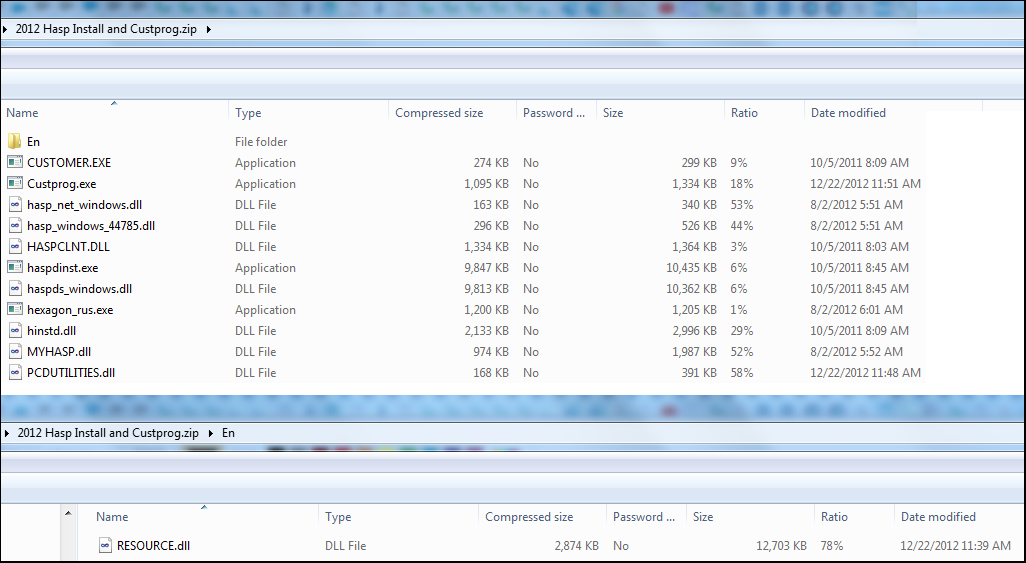Select the MYHASP.dll file name
The height and width of the screenshot is (563, 1026).
click(x=59, y=351)
